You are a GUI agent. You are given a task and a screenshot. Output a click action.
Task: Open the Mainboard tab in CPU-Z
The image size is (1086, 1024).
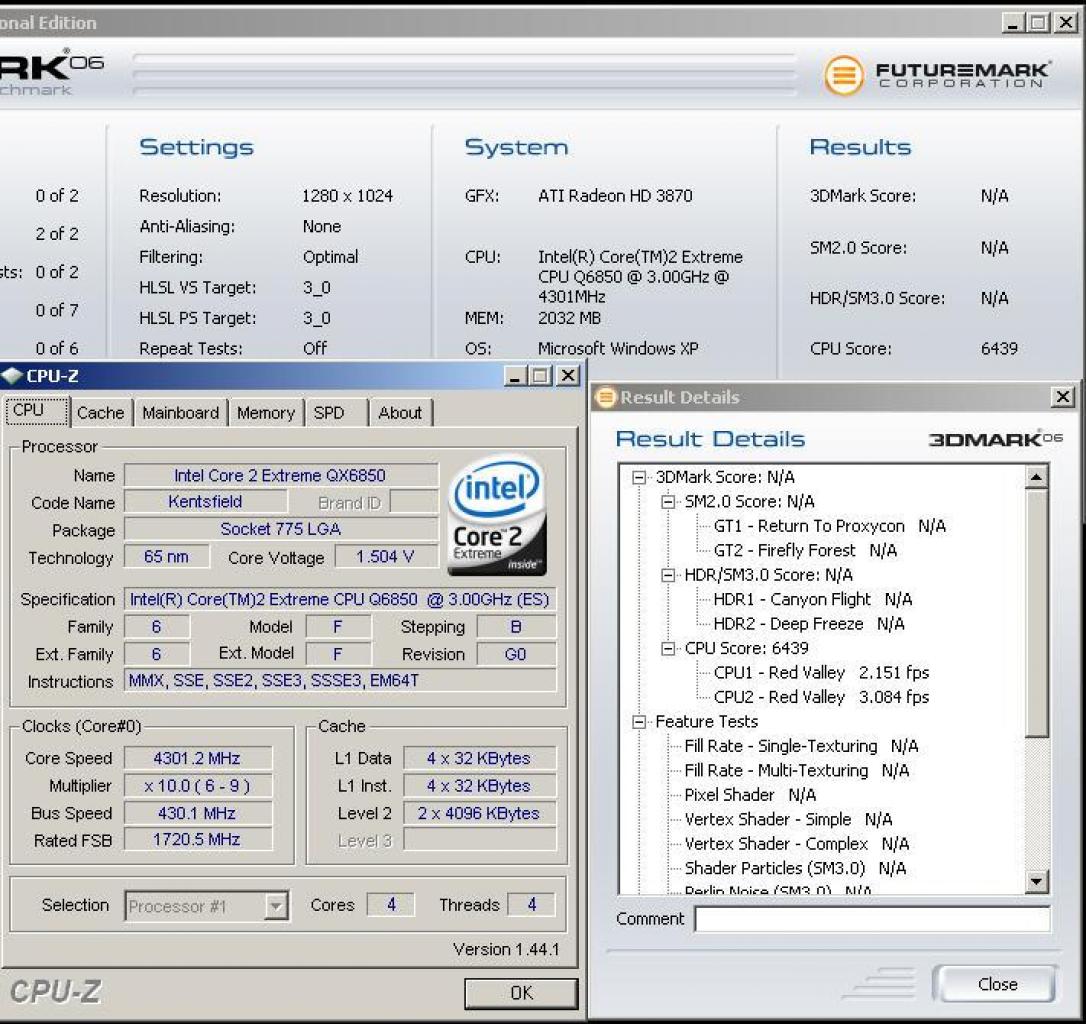181,413
